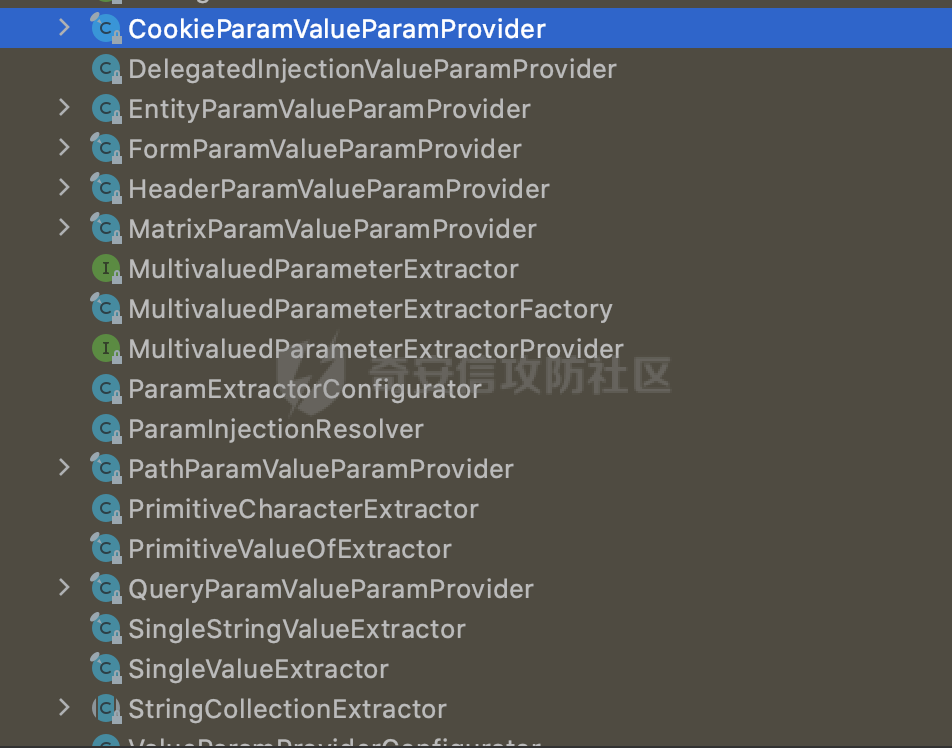This screenshot has width=952, height=748.
Task: Expand MatrixParamValueParamProvider with its chevron
Action: (65, 228)
